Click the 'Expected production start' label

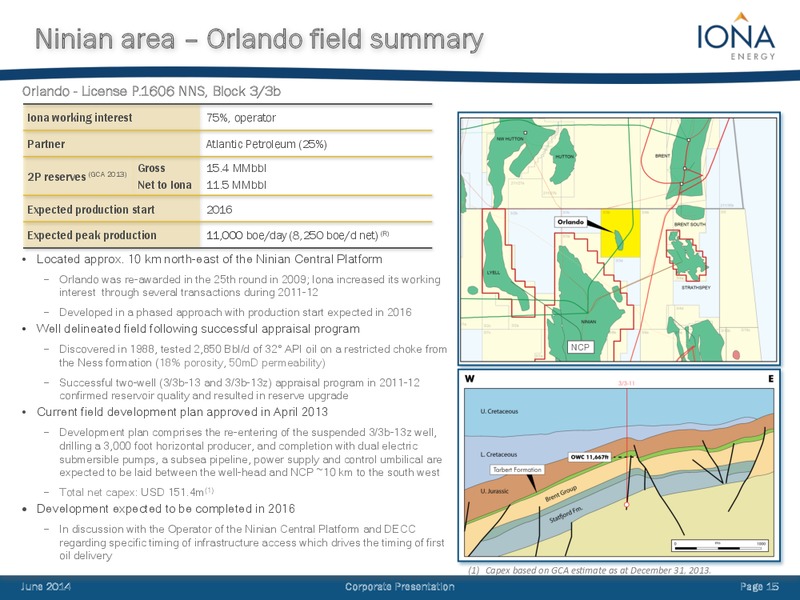(91, 210)
